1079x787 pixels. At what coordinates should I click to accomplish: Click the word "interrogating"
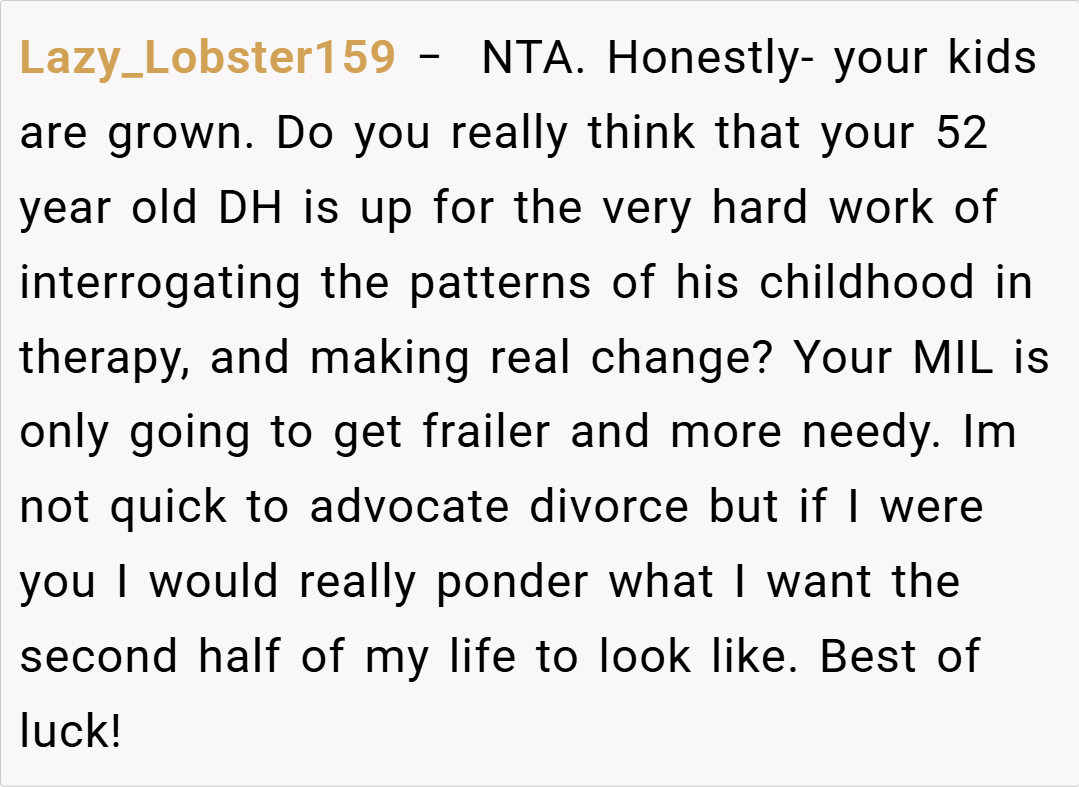pyautogui.click(x=160, y=283)
